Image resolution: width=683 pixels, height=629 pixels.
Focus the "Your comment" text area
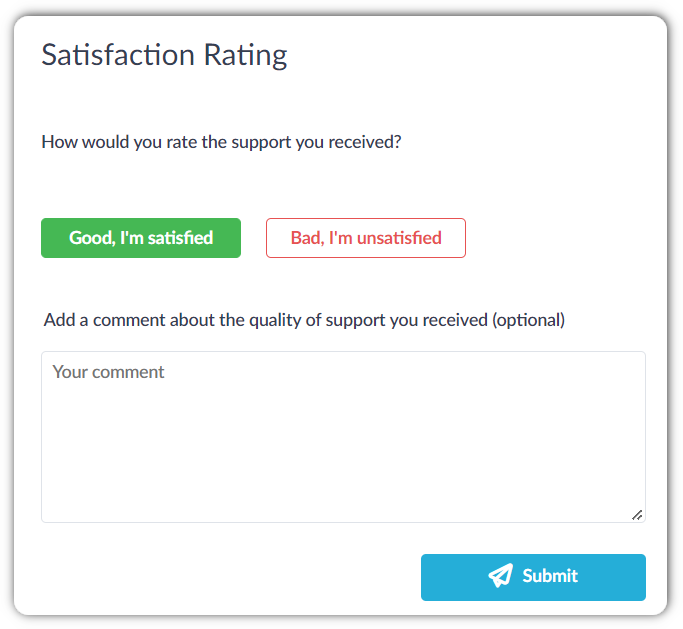coord(343,436)
